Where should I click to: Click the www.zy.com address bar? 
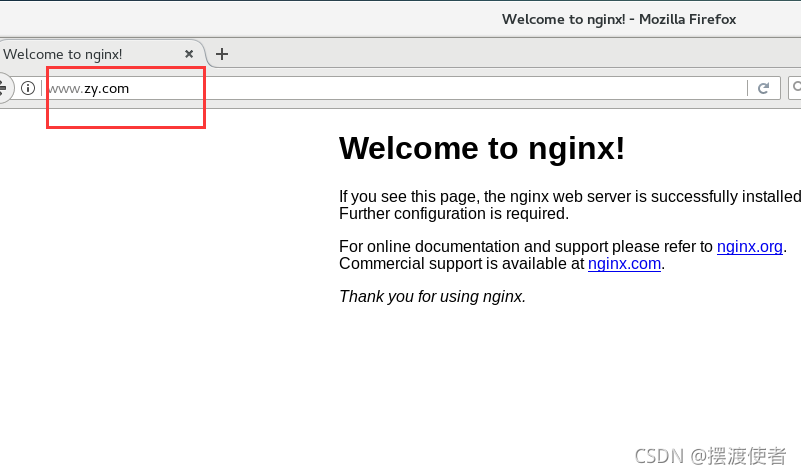click(x=393, y=88)
